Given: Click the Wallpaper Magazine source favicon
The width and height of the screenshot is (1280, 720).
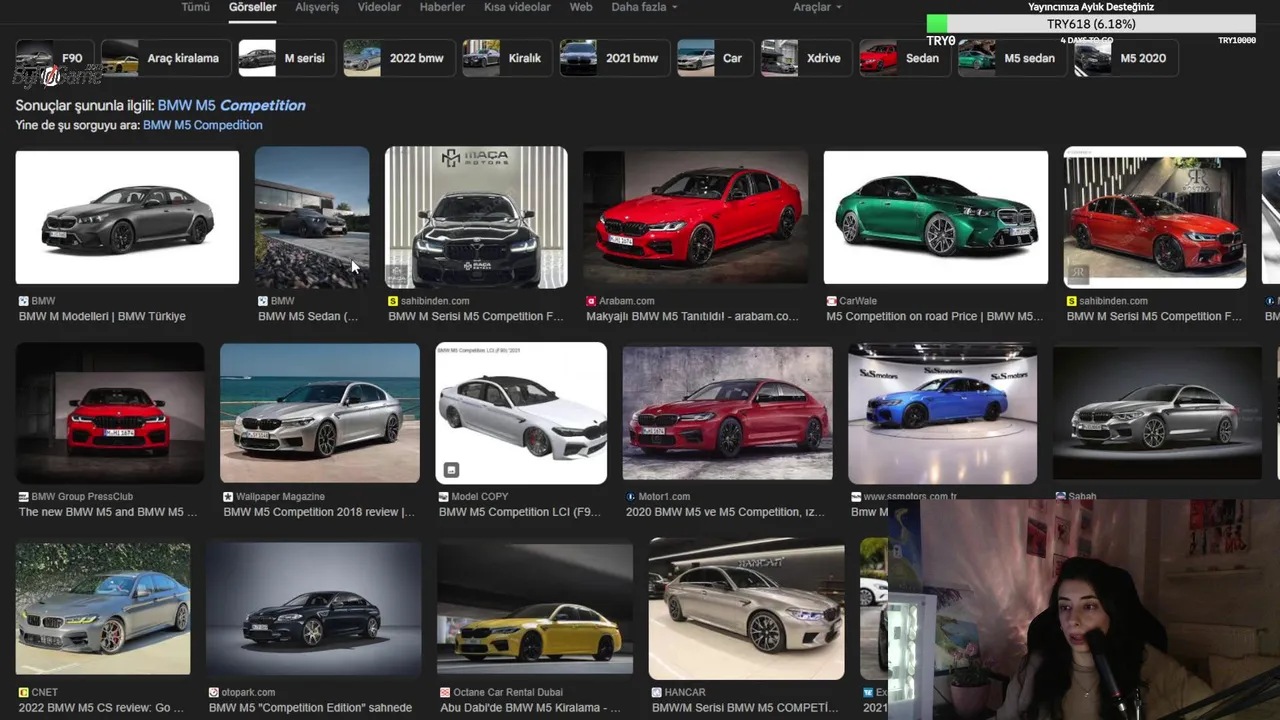Looking at the screenshot, I should tap(227, 497).
